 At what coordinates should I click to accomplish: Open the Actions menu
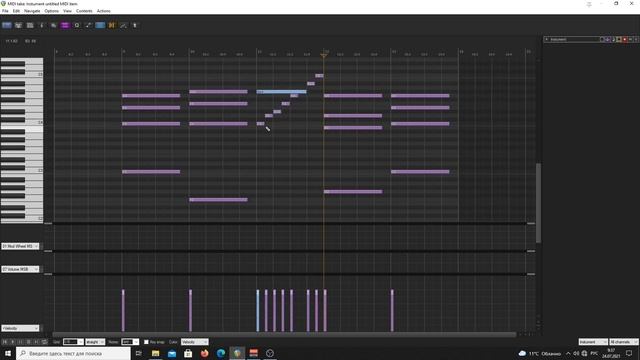pyautogui.click(x=103, y=11)
